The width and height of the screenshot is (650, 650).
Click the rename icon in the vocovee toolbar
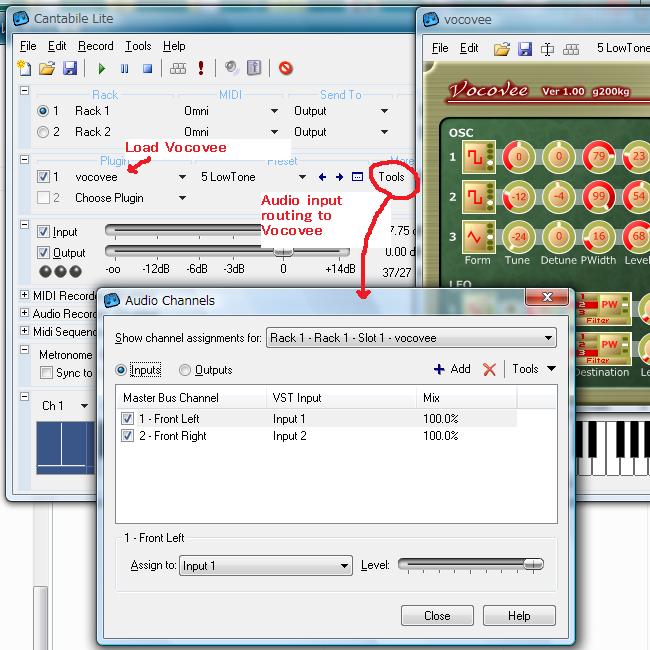tap(547, 50)
